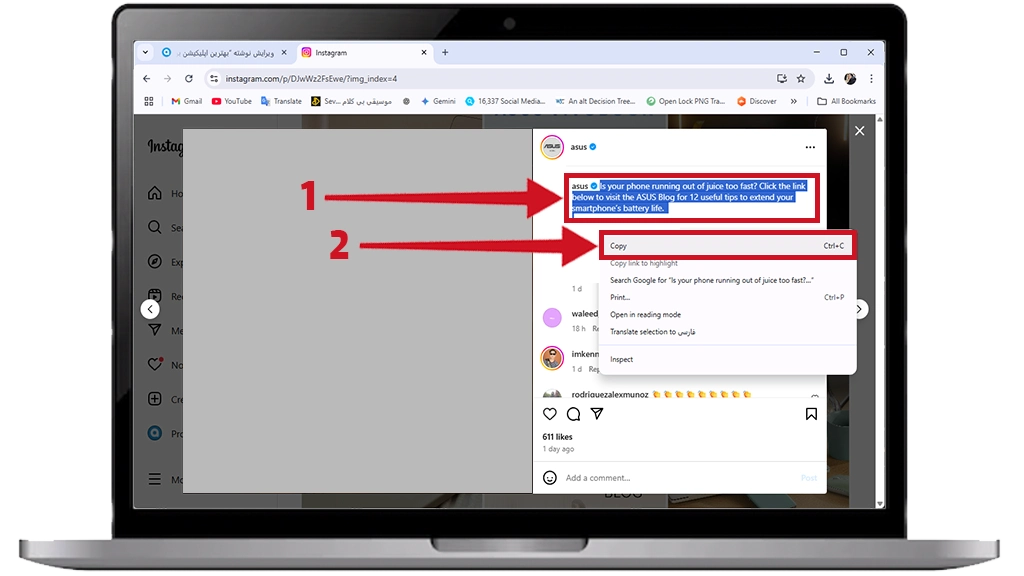Open site information icon in address bar
Image resolution: width=1024 pixels, height=576 pixels.
214,79
